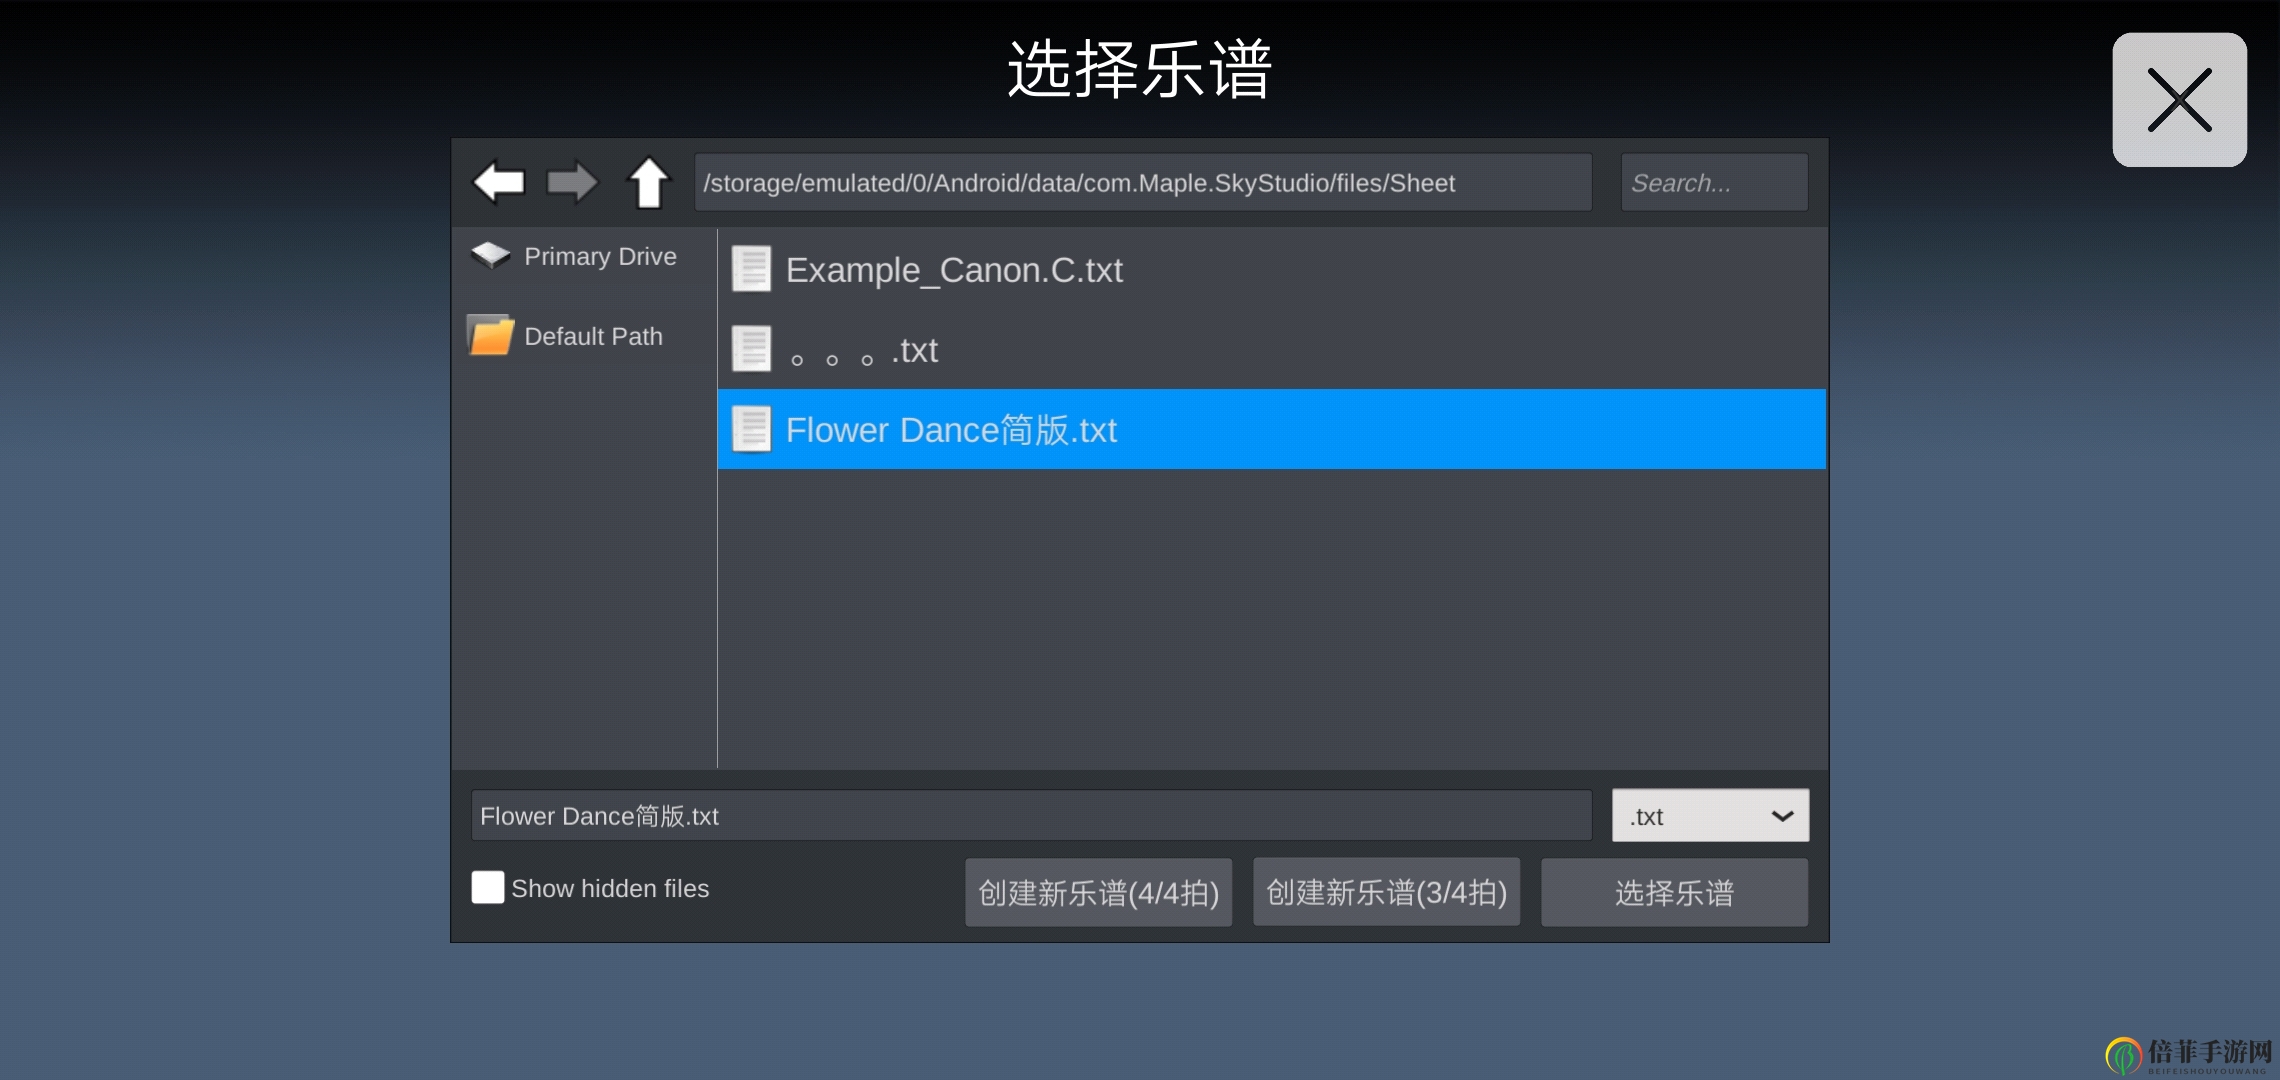Confirm with the 选择乐谱 button

1674,892
